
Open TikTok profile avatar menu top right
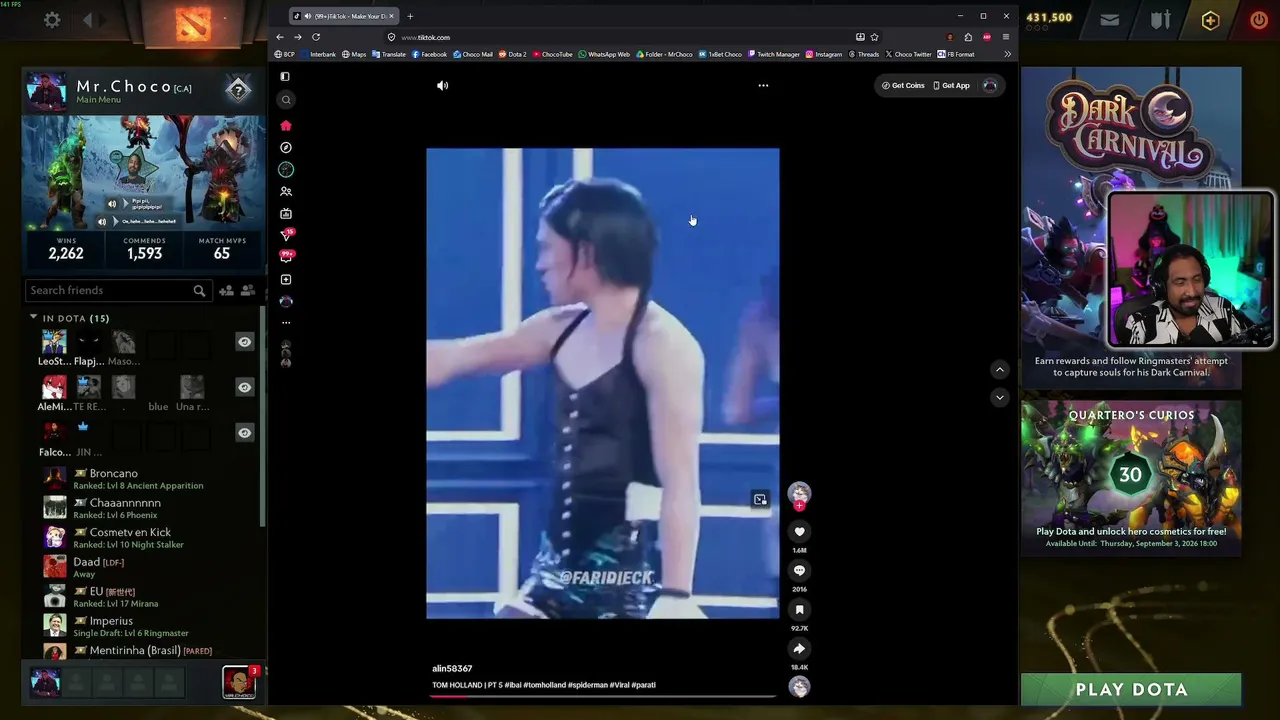pyautogui.click(x=990, y=86)
